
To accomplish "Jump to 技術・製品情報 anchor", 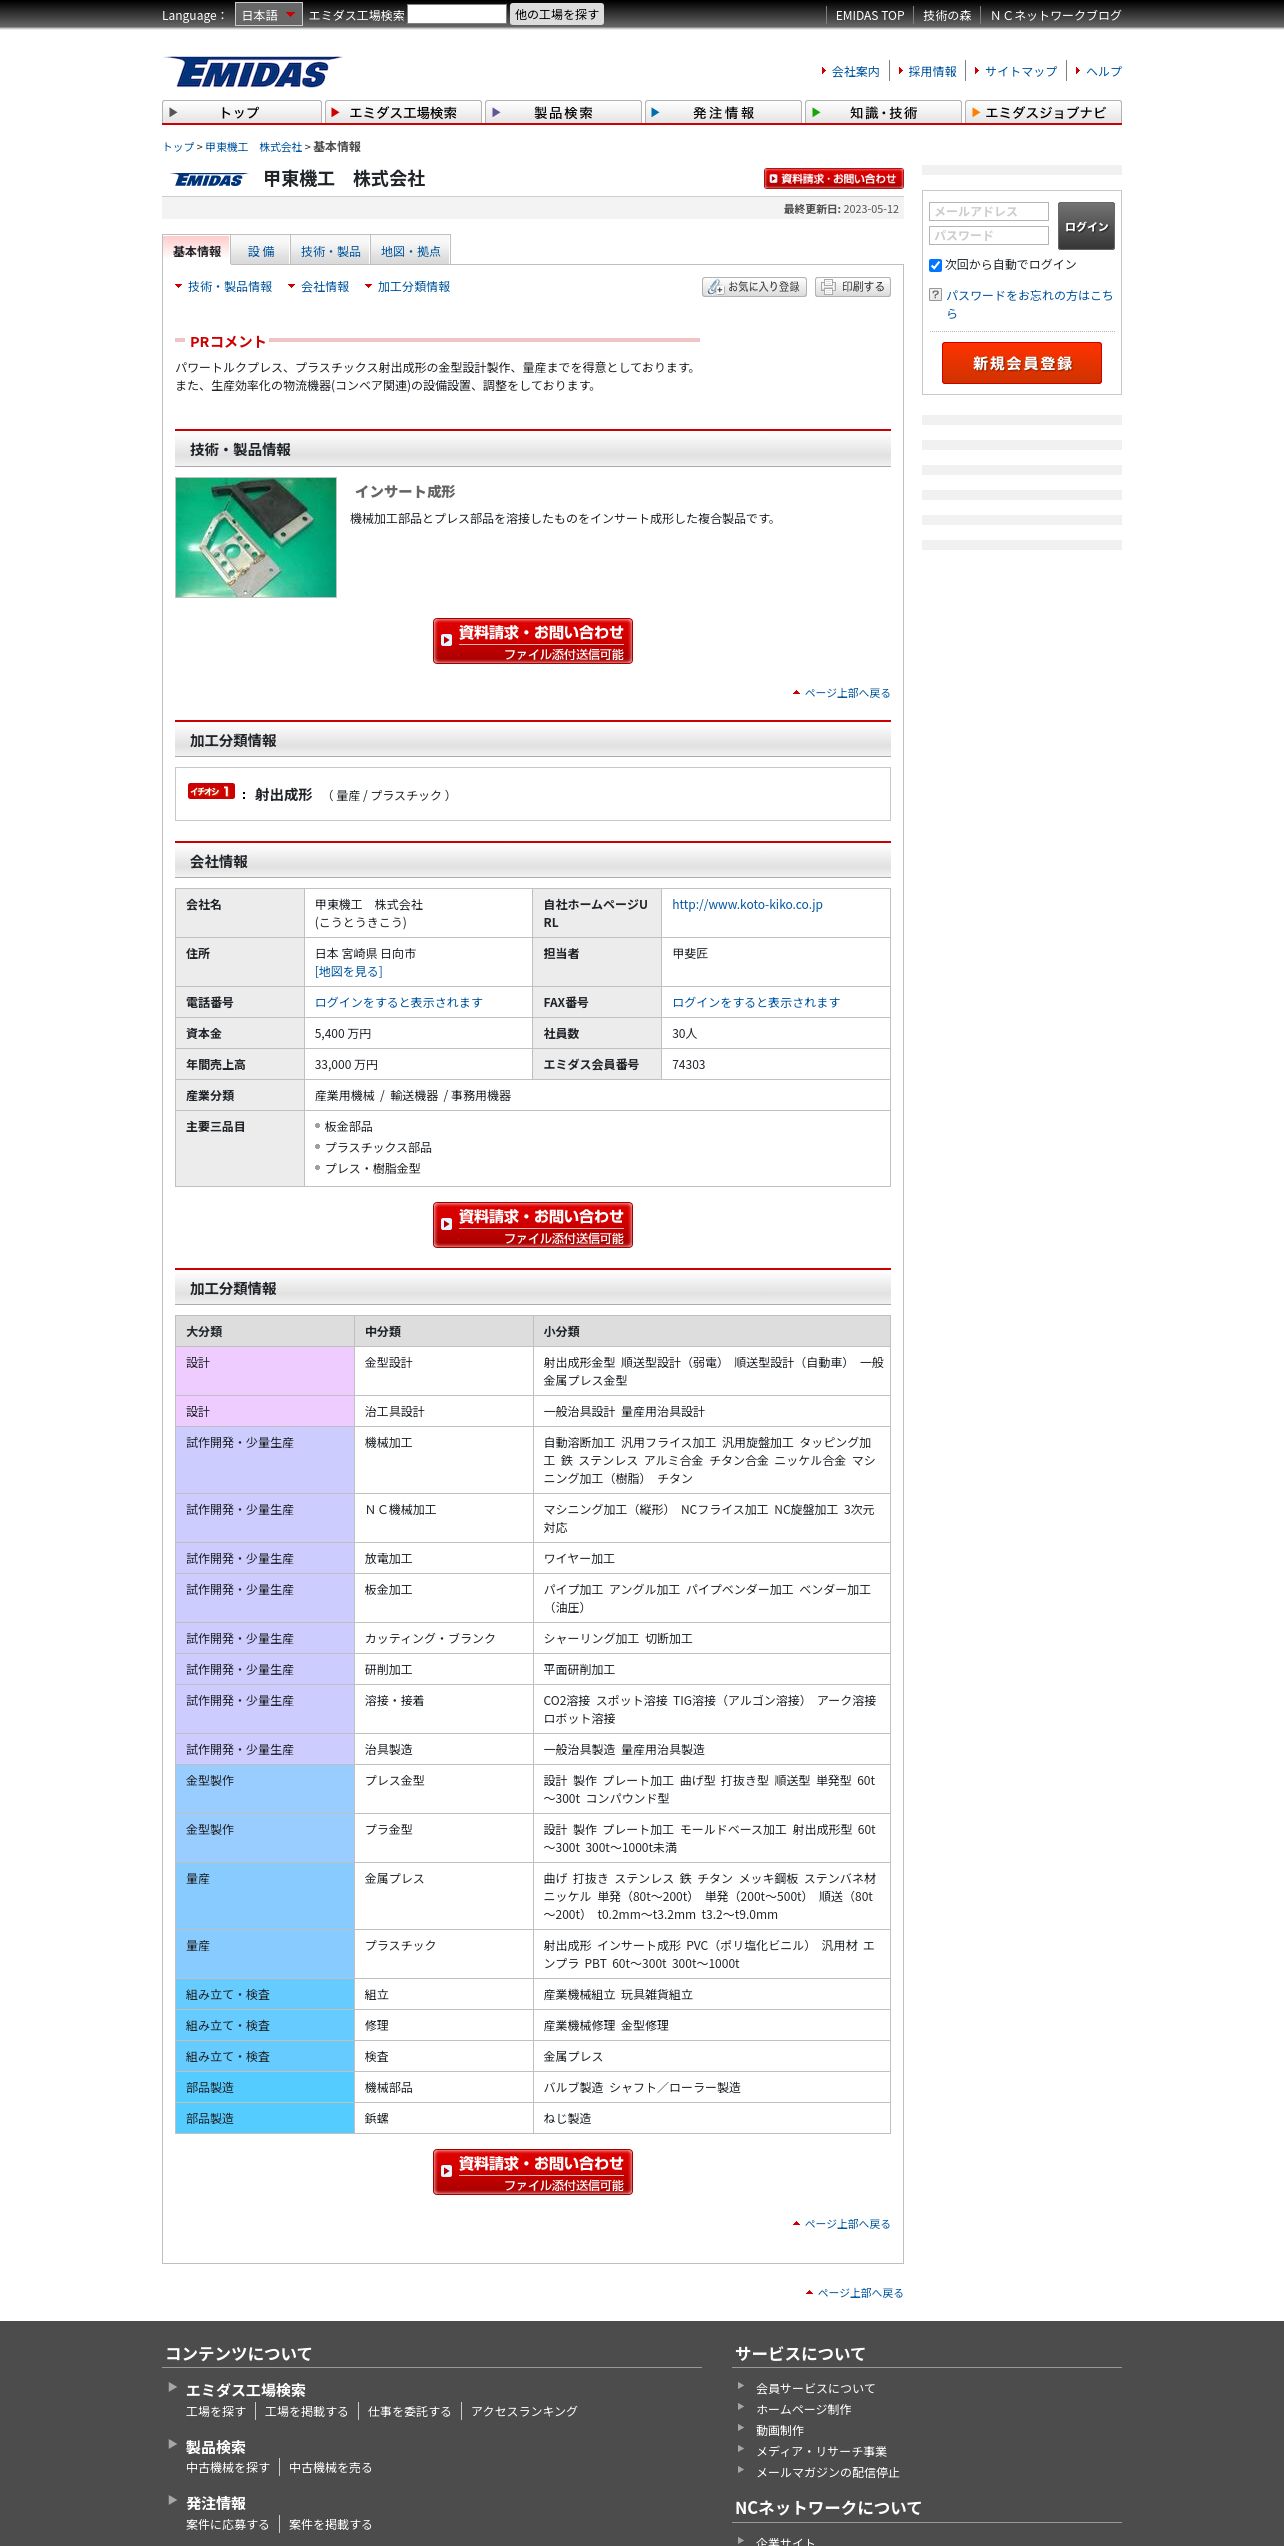I will tap(229, 286).
